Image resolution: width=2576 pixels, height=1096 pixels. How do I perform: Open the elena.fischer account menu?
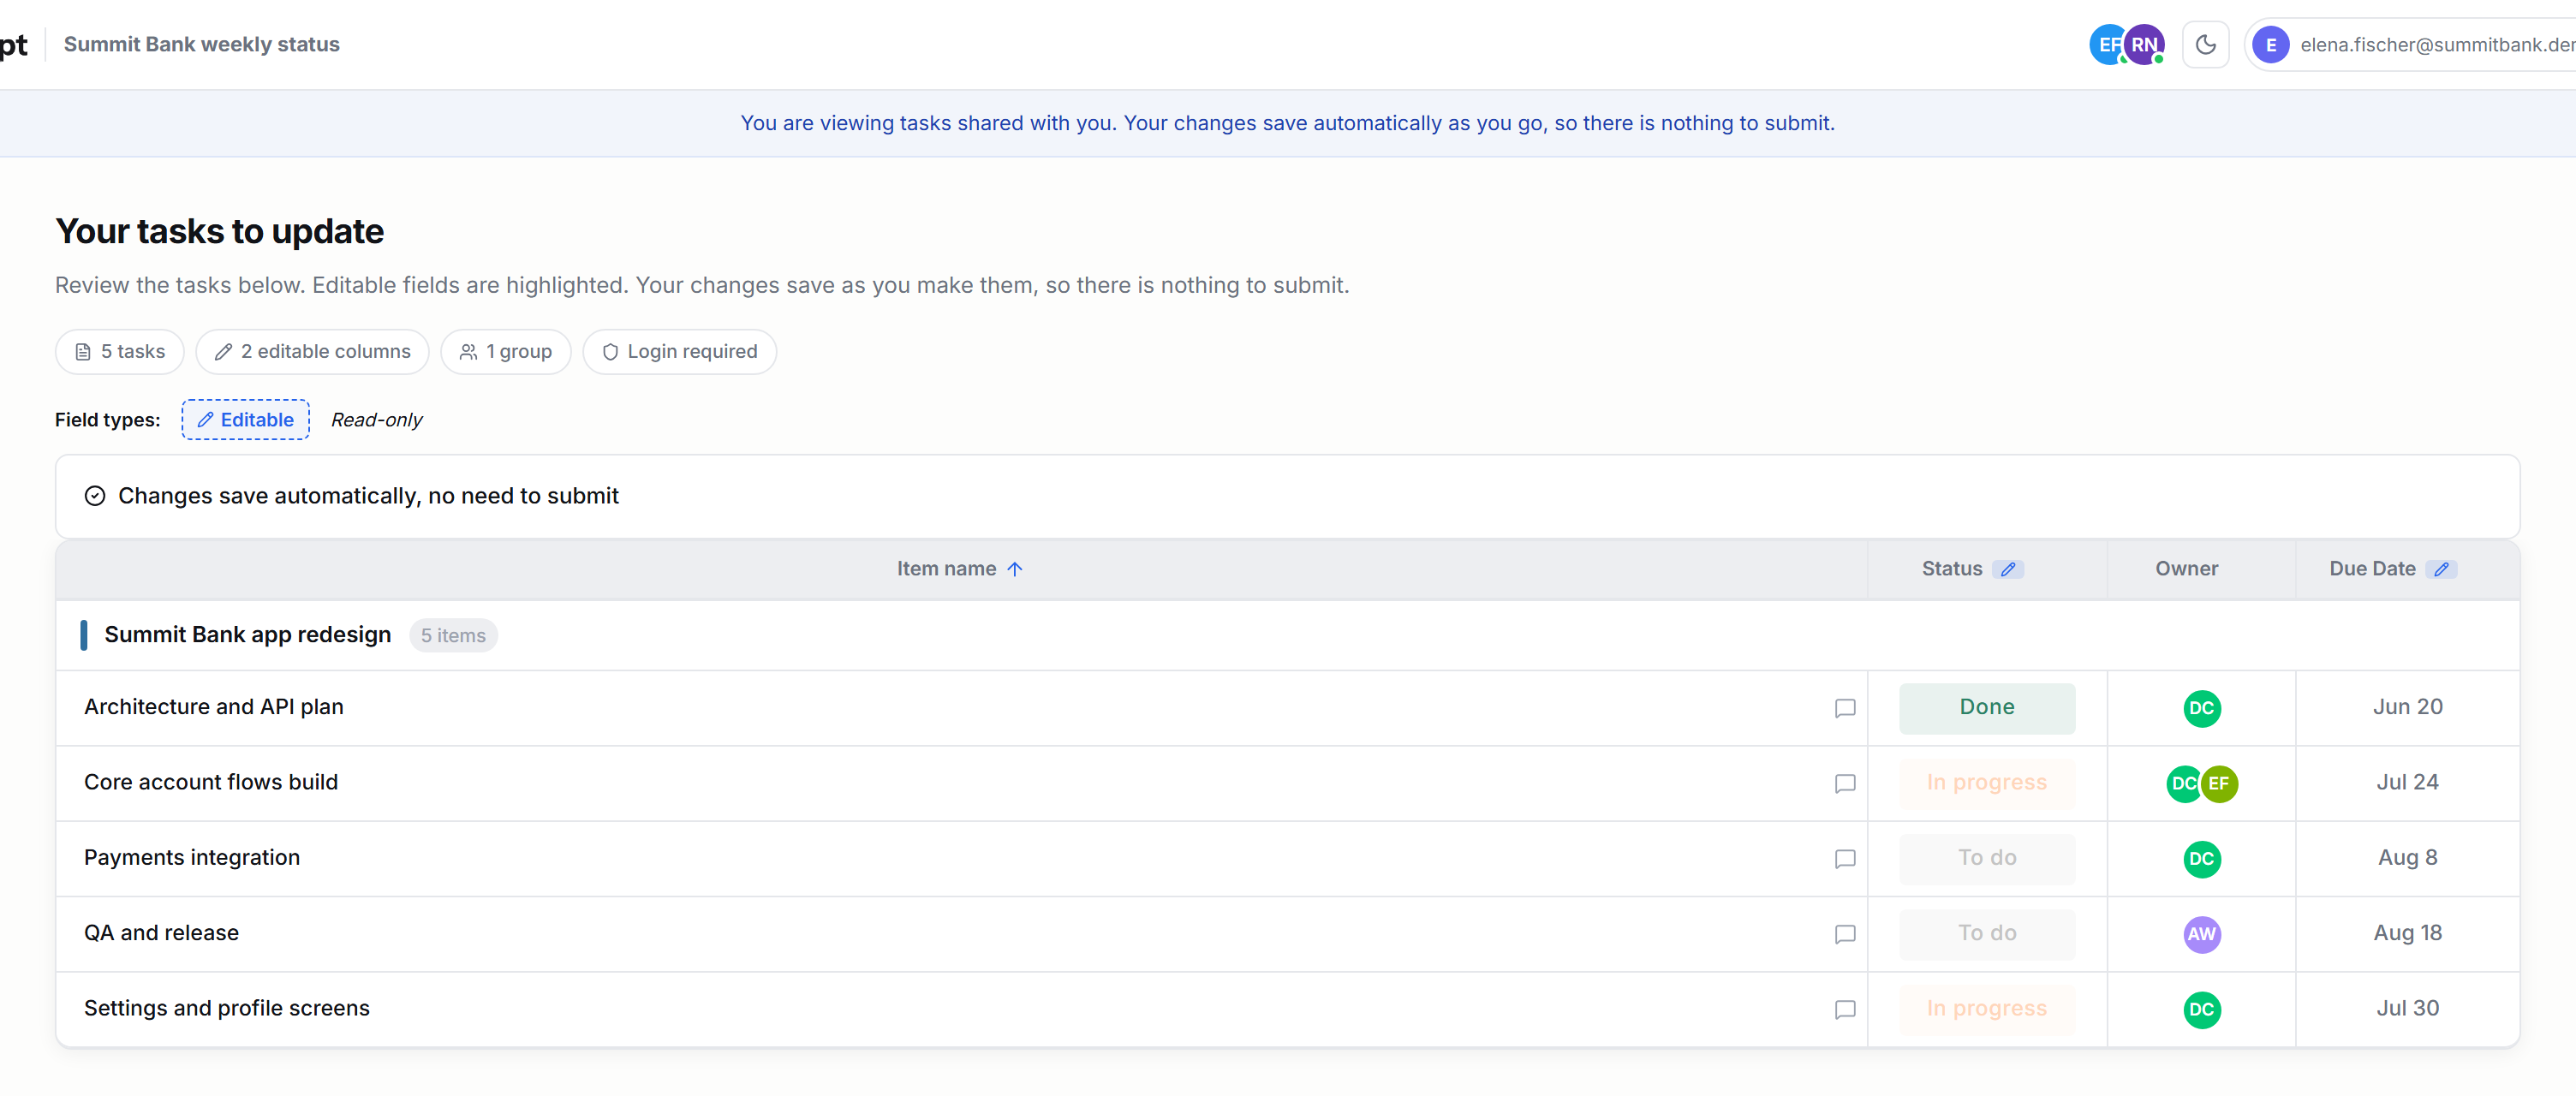coord(2411,45)
